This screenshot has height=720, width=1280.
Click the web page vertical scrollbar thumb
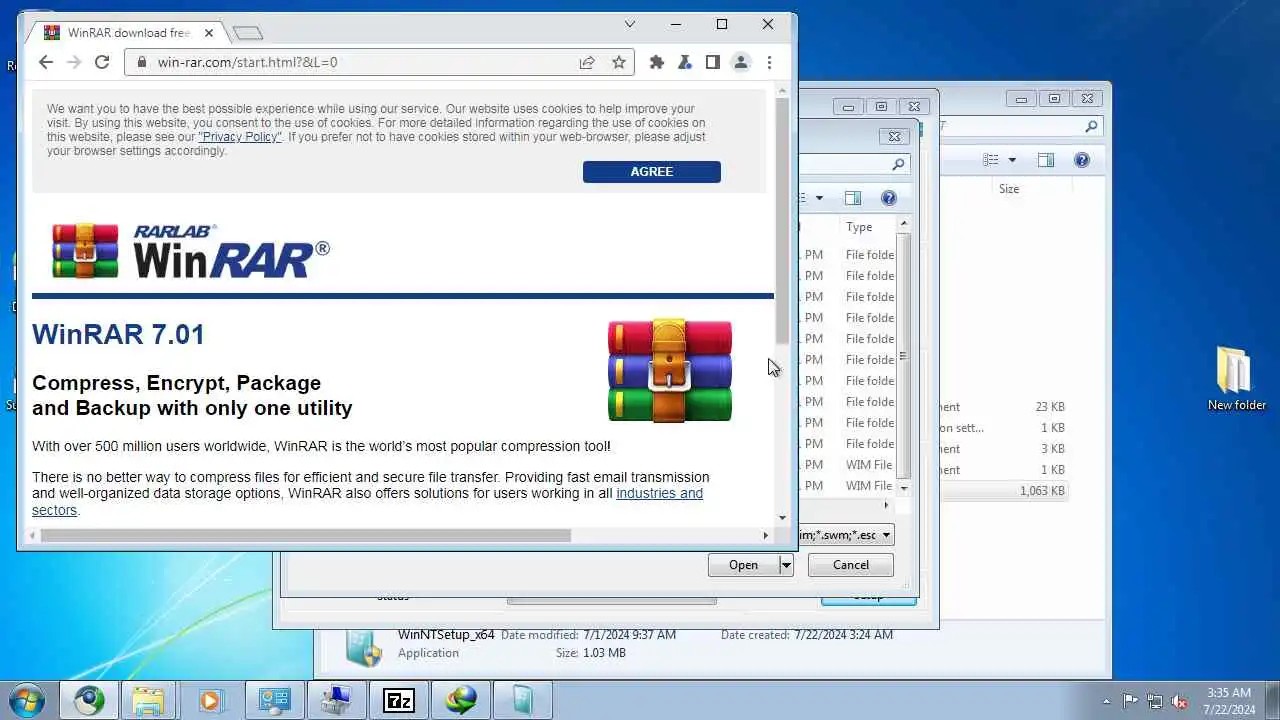tap(782, 220)
